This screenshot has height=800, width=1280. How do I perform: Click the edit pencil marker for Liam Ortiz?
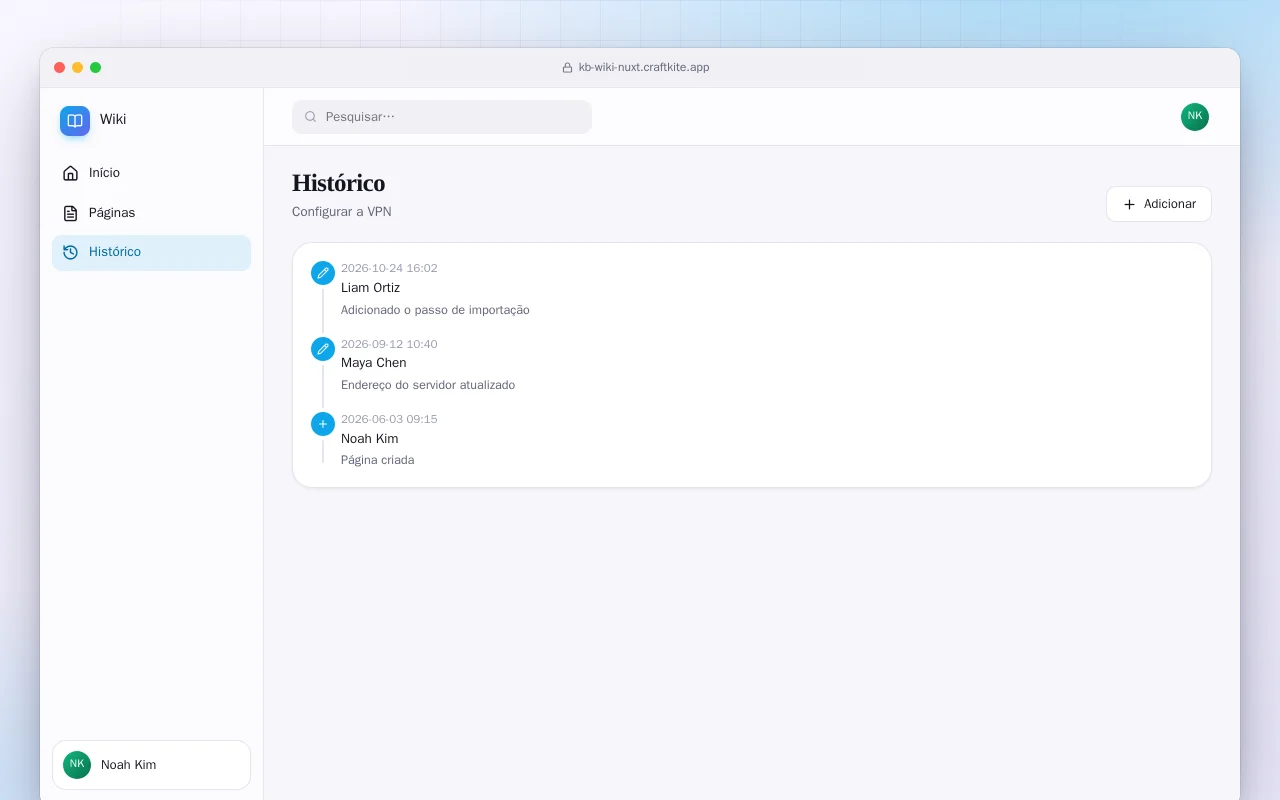(x=323, y=273)
